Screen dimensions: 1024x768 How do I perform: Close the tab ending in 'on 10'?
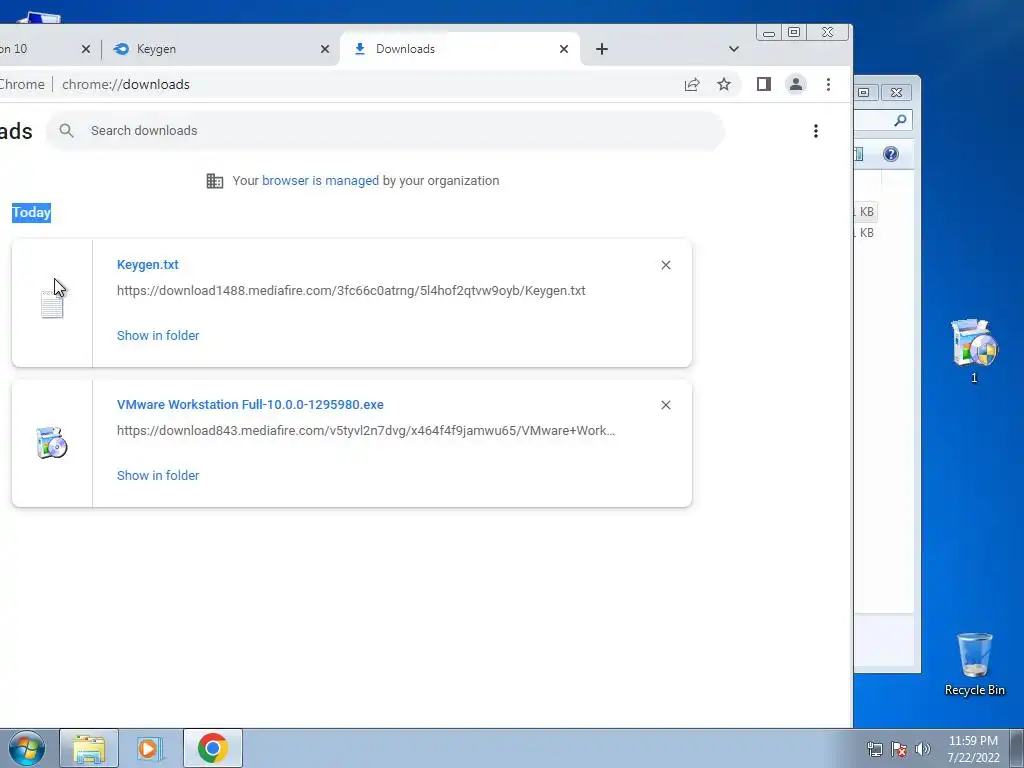click(86, 49)
